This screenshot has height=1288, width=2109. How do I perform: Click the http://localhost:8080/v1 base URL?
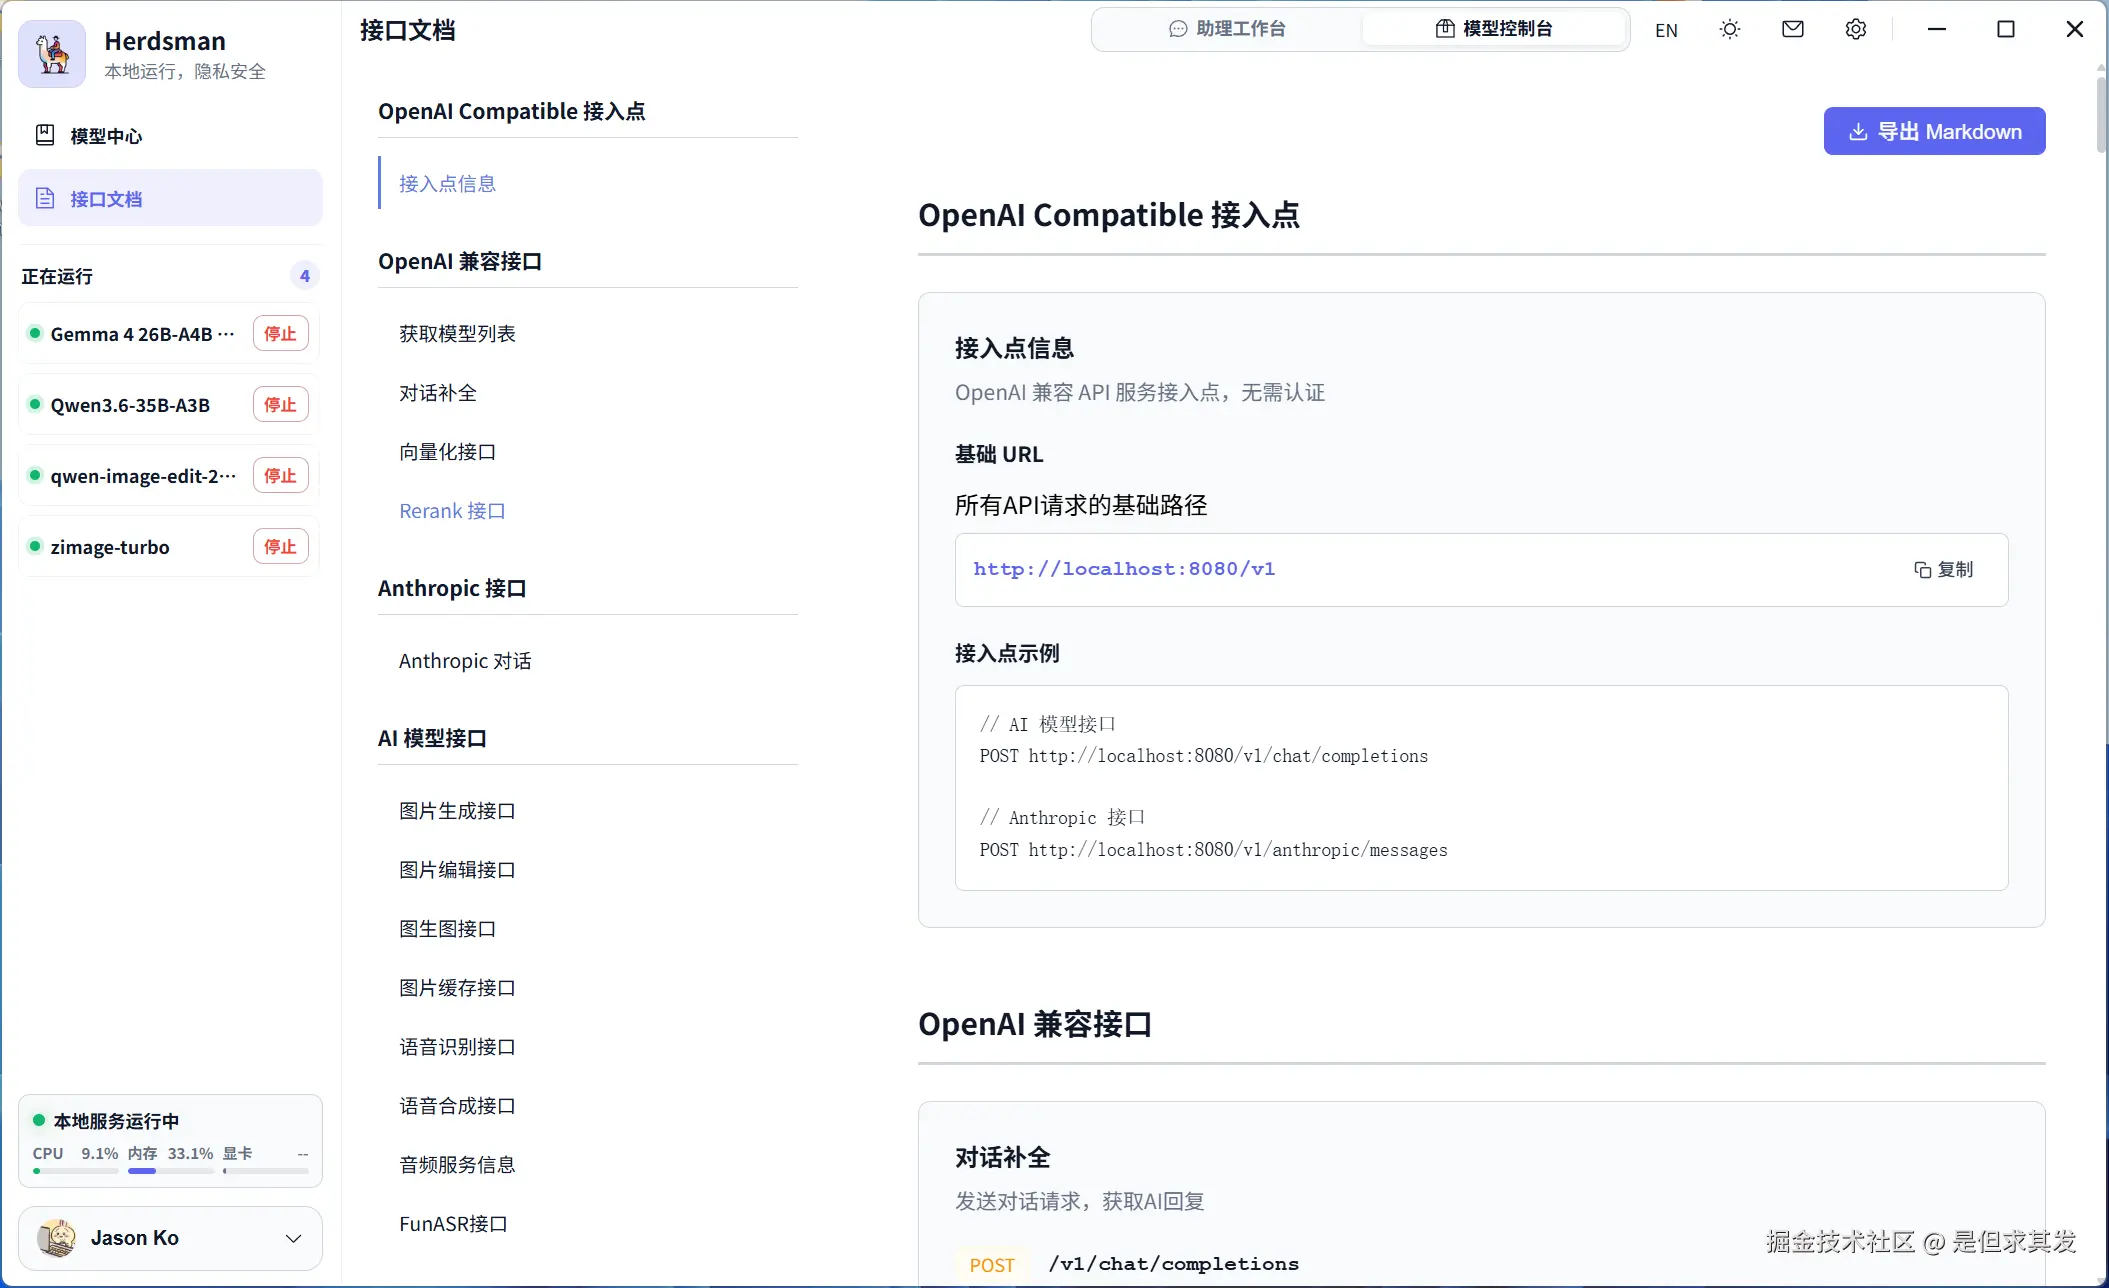[x=1124, y=569]
